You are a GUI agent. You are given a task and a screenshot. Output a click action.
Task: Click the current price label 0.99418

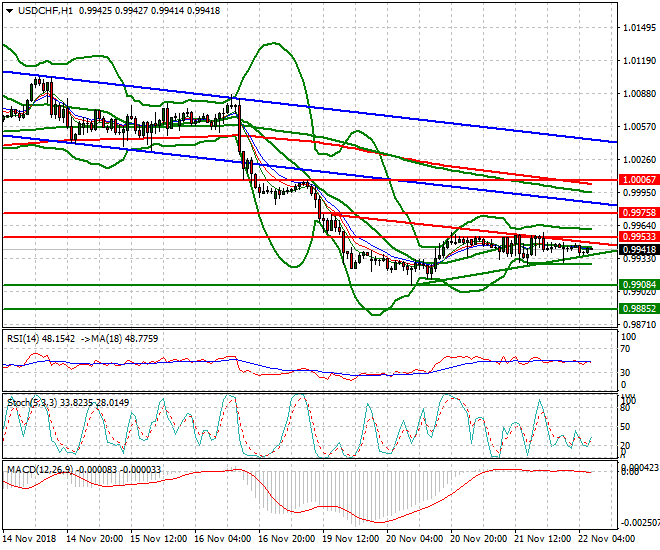pyautogui.click(x=639, y=250)
